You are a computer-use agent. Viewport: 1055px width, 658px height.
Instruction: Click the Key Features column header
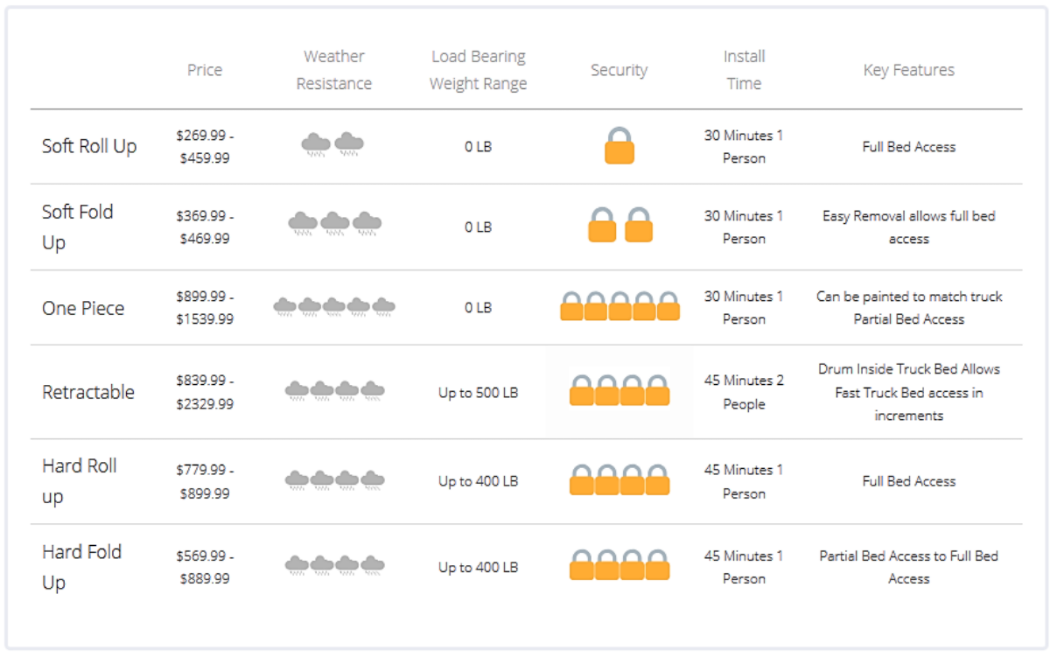pyautogui.click(x=909, y=70)
